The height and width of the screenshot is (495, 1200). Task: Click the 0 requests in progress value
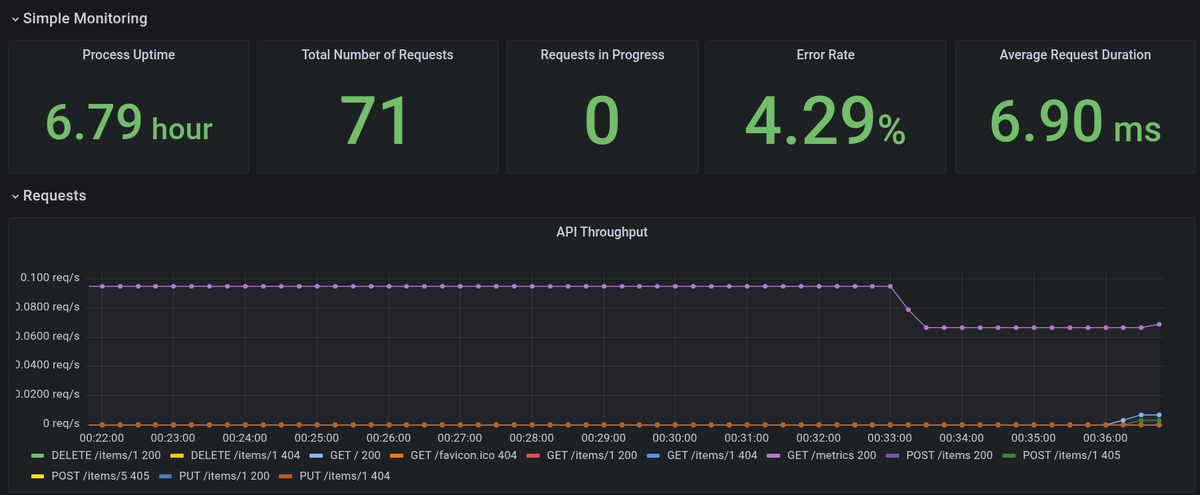602,122
